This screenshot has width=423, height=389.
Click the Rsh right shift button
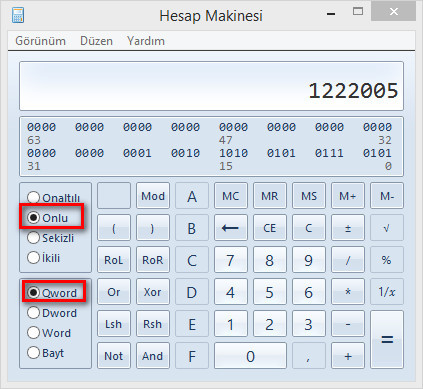click(153, 324)
